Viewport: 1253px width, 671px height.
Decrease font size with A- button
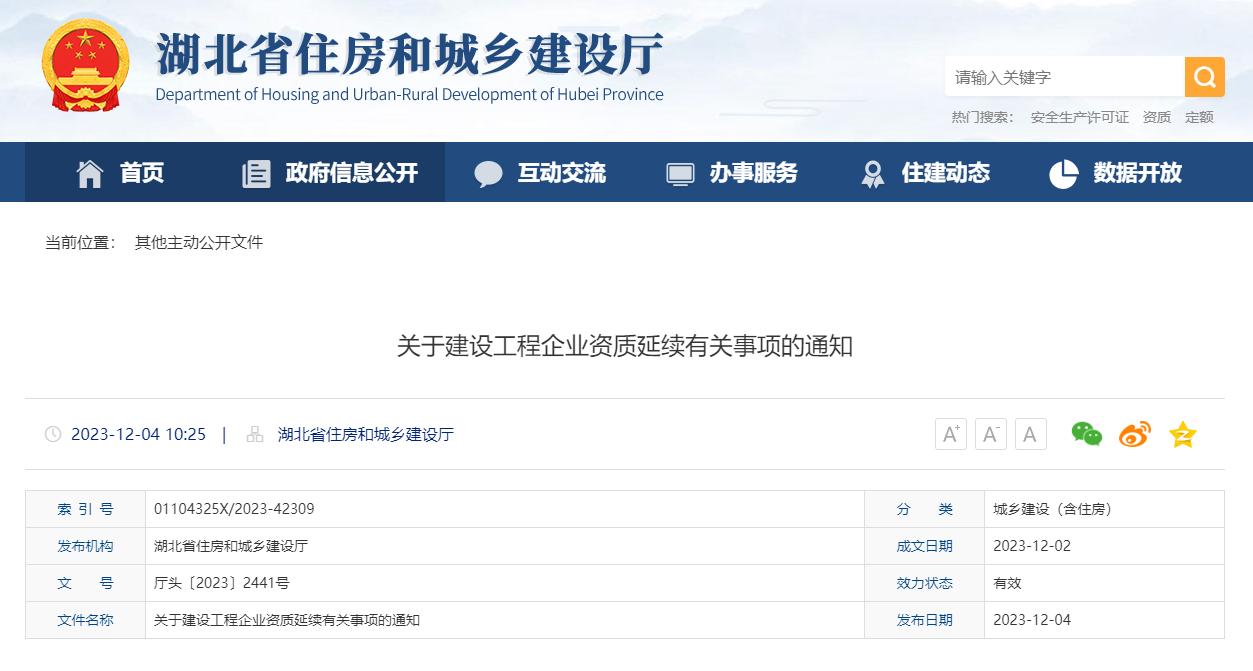[x=991, y=434]
